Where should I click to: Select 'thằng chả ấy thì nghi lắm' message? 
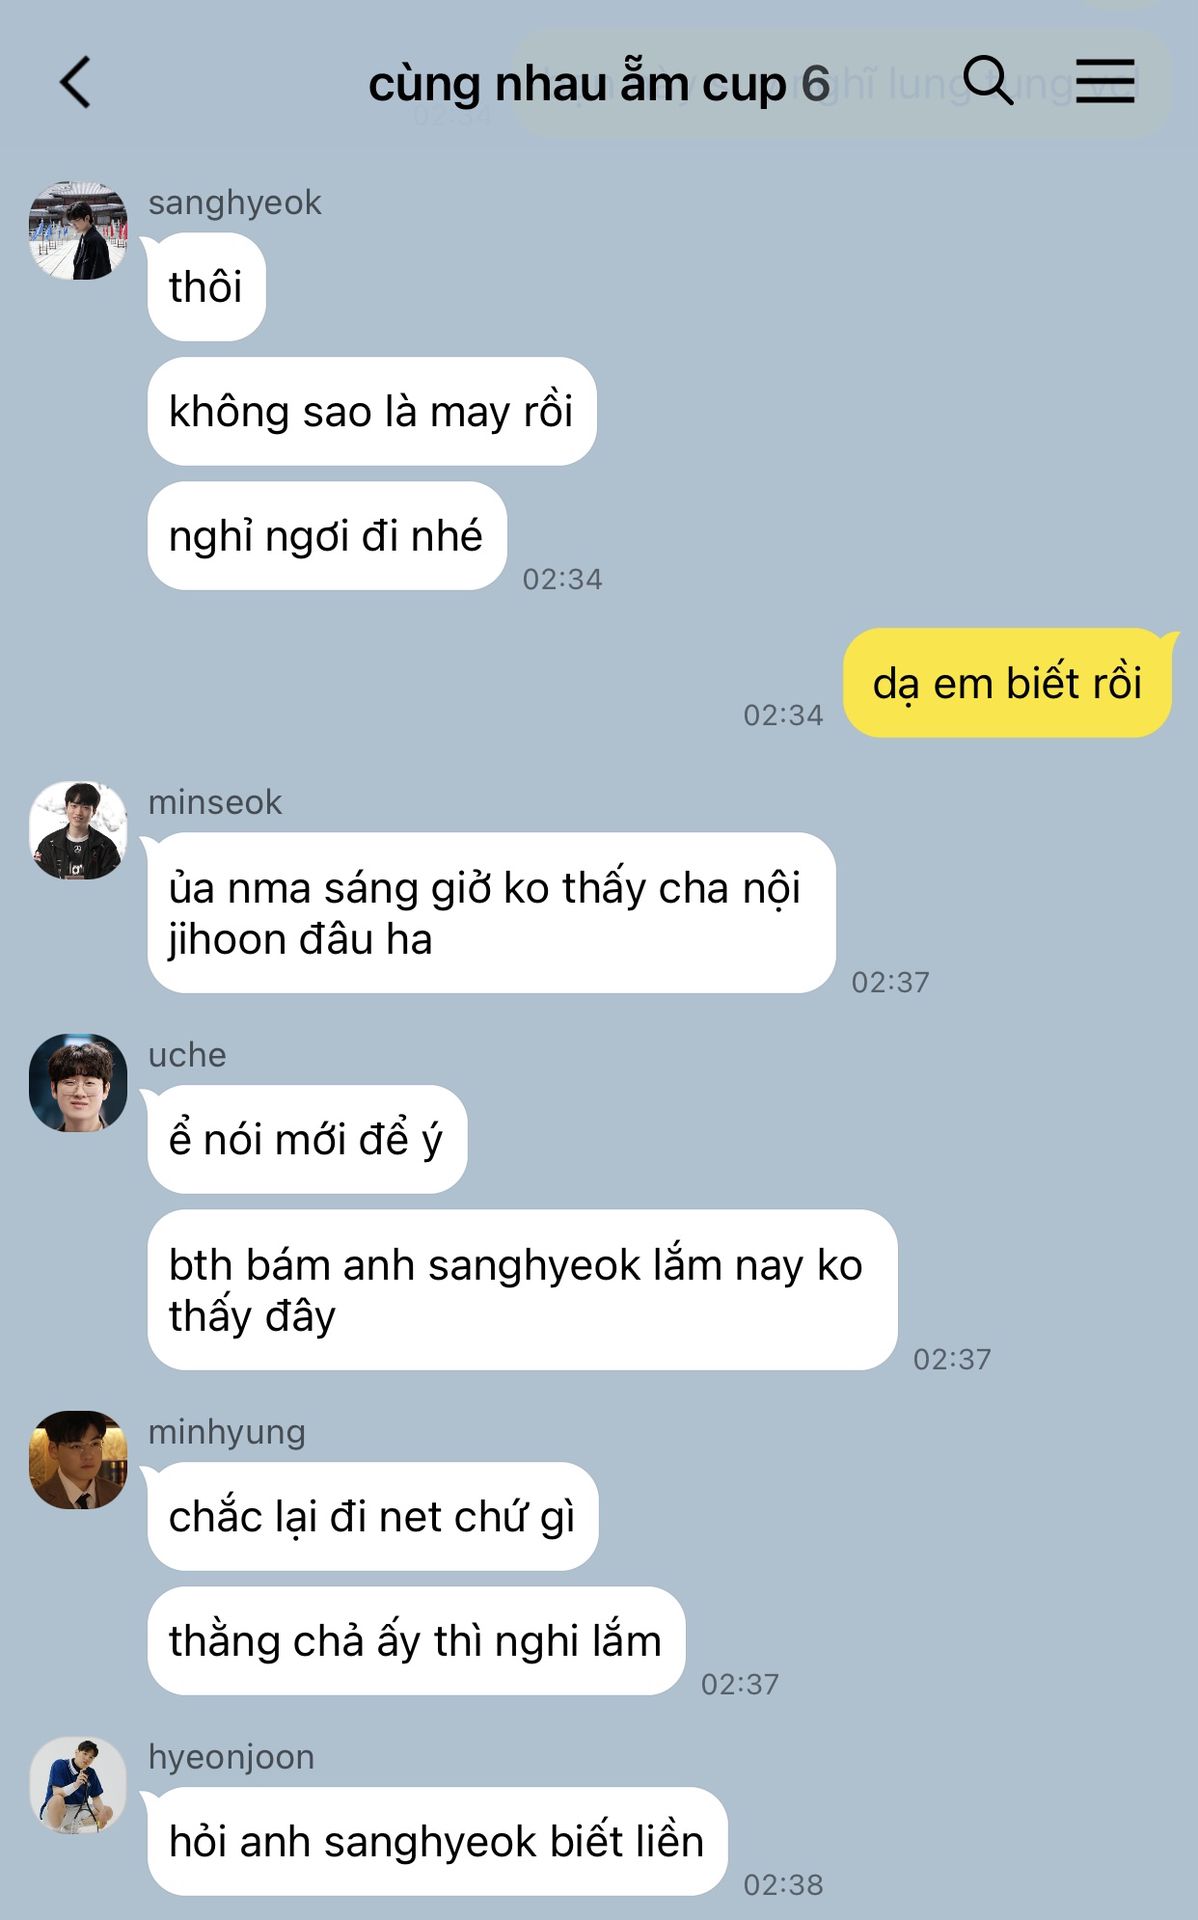click(x=416, y=1641)
